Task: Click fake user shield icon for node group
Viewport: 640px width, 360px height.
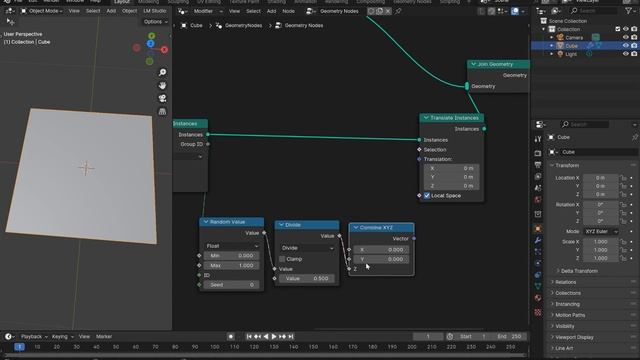Action: tap(371, 11)
